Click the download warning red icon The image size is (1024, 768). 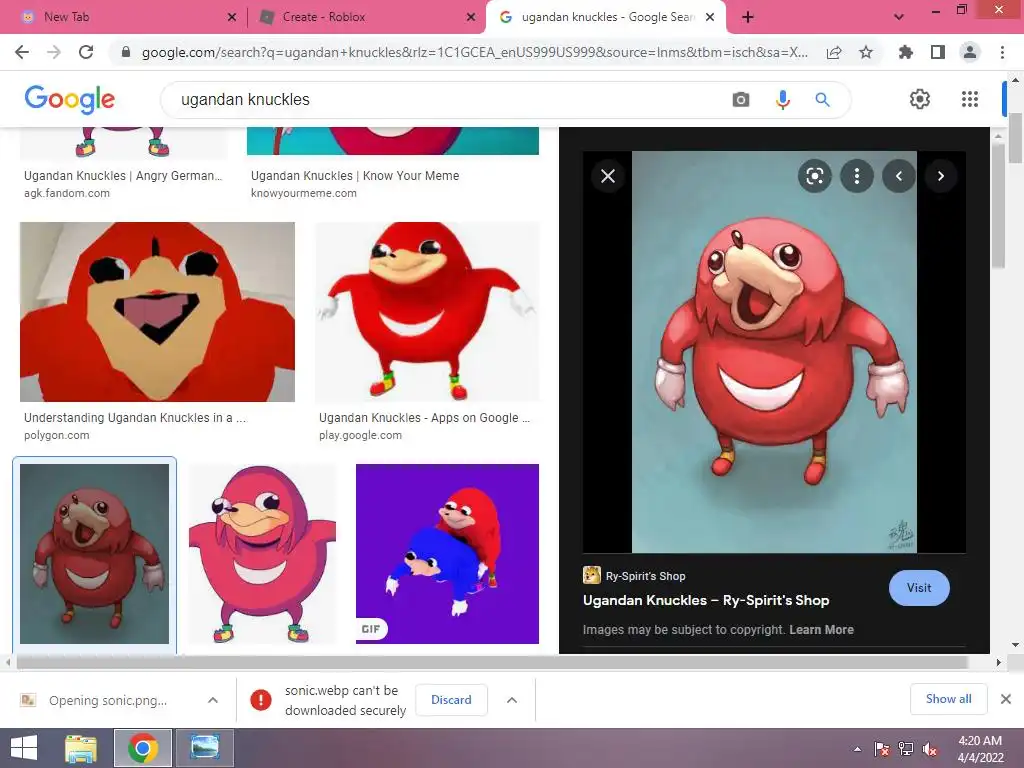coord(261,699)
